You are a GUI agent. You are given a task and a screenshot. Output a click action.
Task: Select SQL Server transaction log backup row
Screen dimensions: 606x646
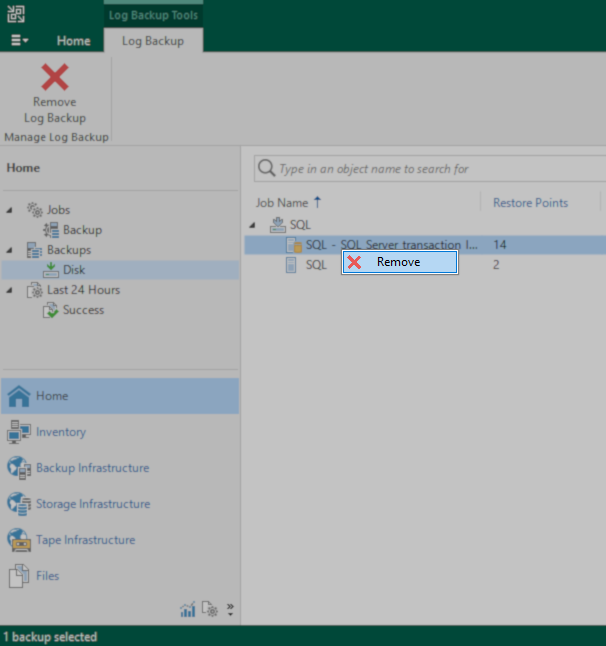(x=425, y=245)
